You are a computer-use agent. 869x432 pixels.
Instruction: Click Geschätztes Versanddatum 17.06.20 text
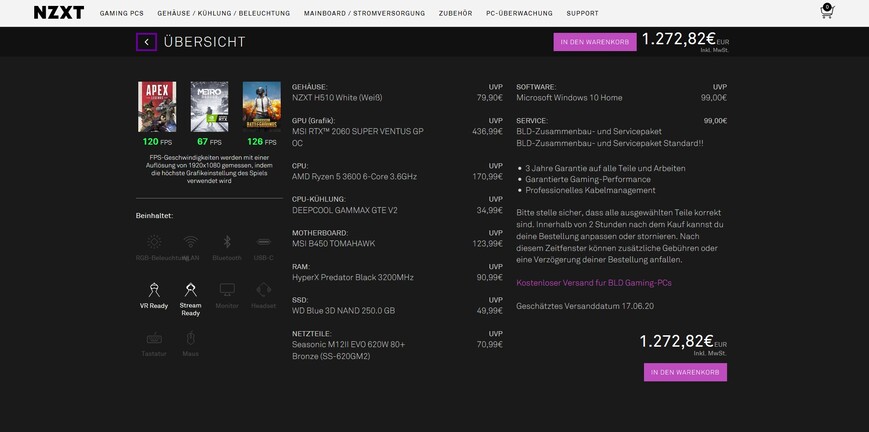(585, 306)
